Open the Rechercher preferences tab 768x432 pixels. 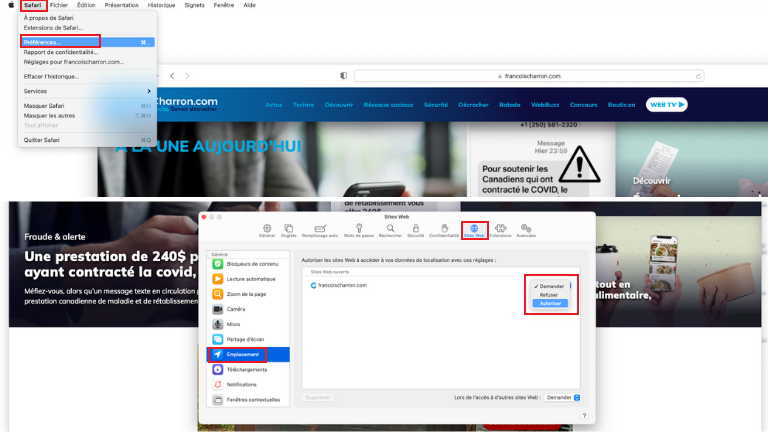point(390,231)
